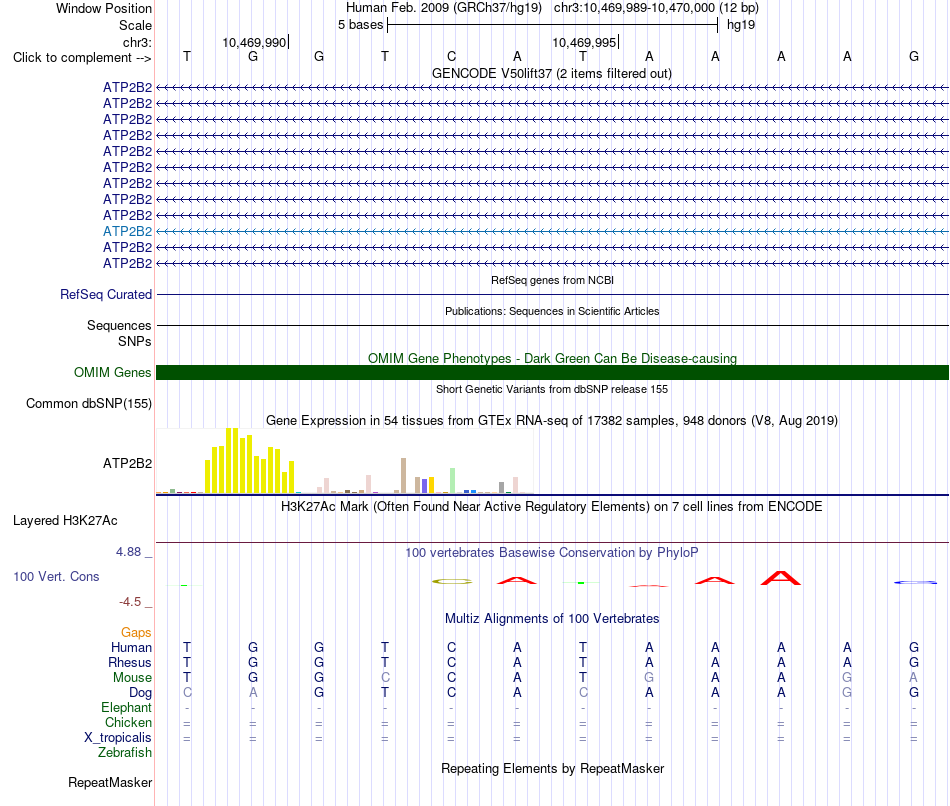Viewport: 950px width, 806px height.
Task: Click the Short Genetic Variants dbSNP title
Action: coord(552,389)
